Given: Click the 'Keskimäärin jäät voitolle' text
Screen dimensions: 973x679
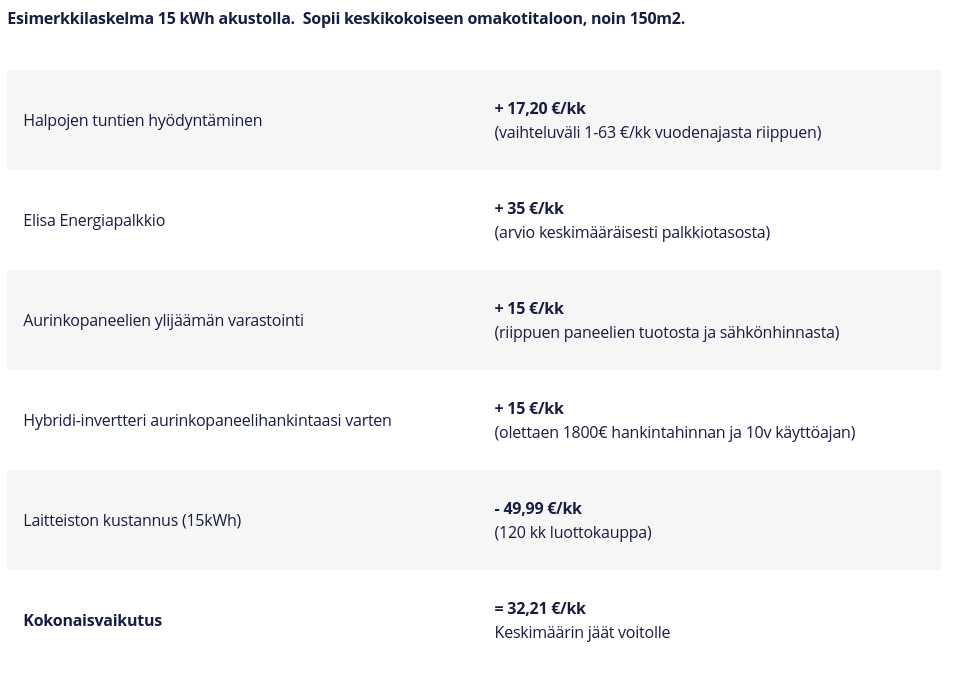Looking at the screenshot, I should [x=582, y=632].
